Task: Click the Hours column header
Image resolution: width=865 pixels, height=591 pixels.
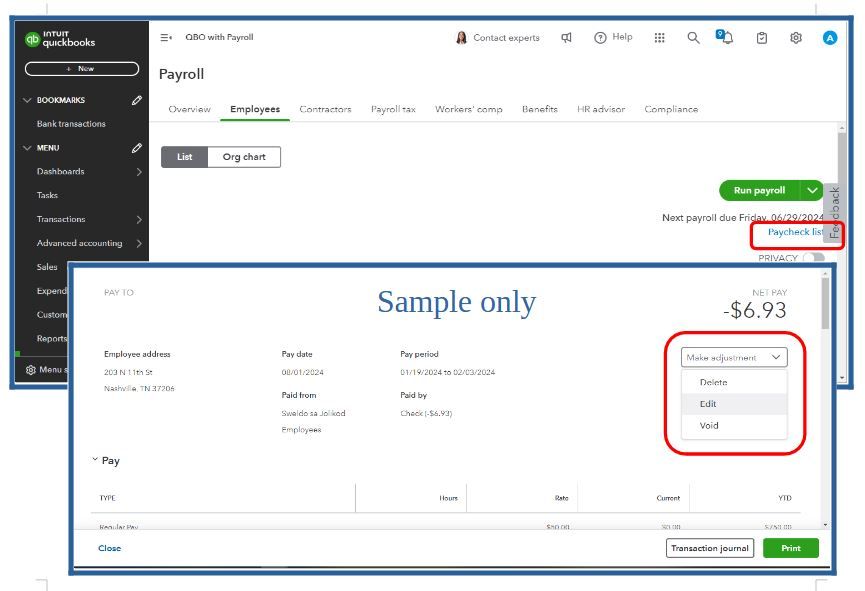Action: (448, 498)
